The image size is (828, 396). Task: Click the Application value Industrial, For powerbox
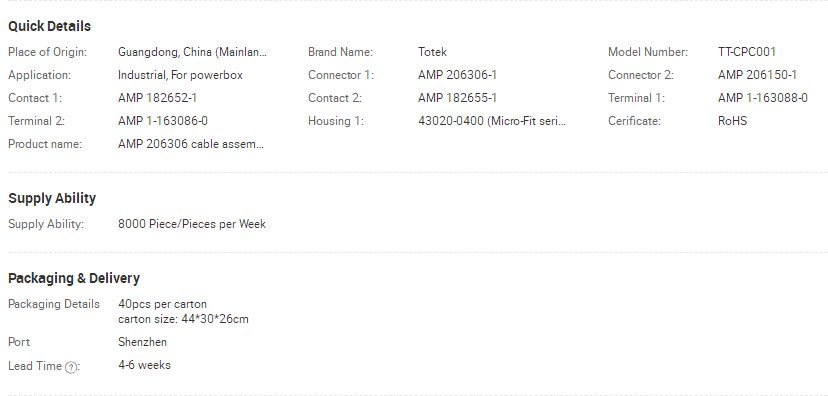[x=181, y=75]
